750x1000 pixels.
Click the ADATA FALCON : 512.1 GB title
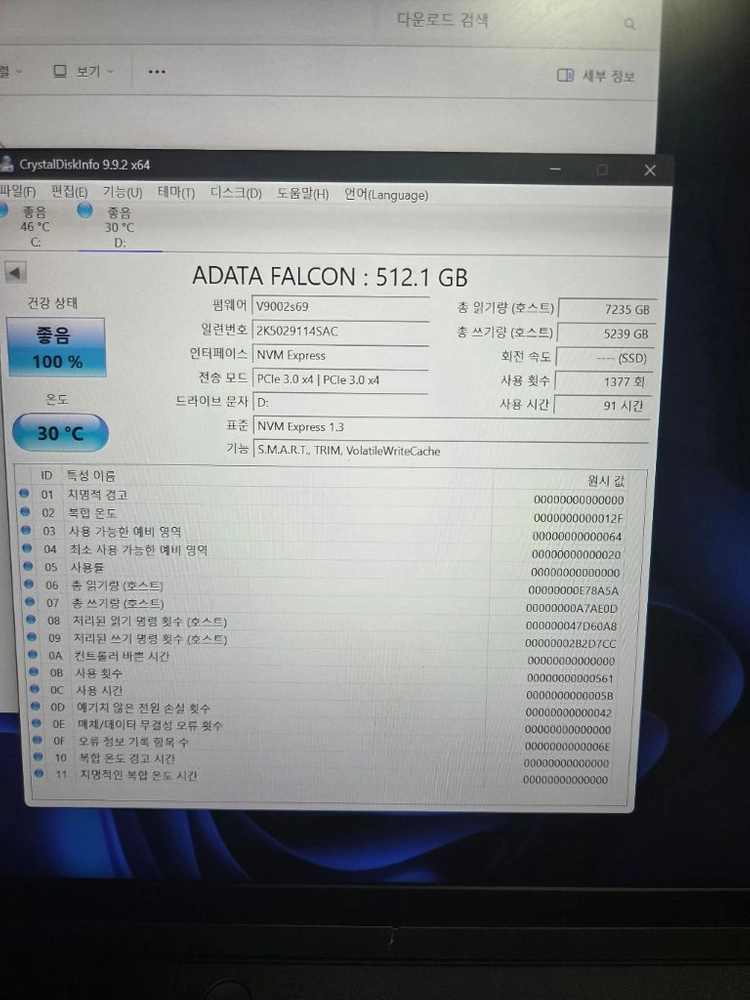click(x=330, y=277)
